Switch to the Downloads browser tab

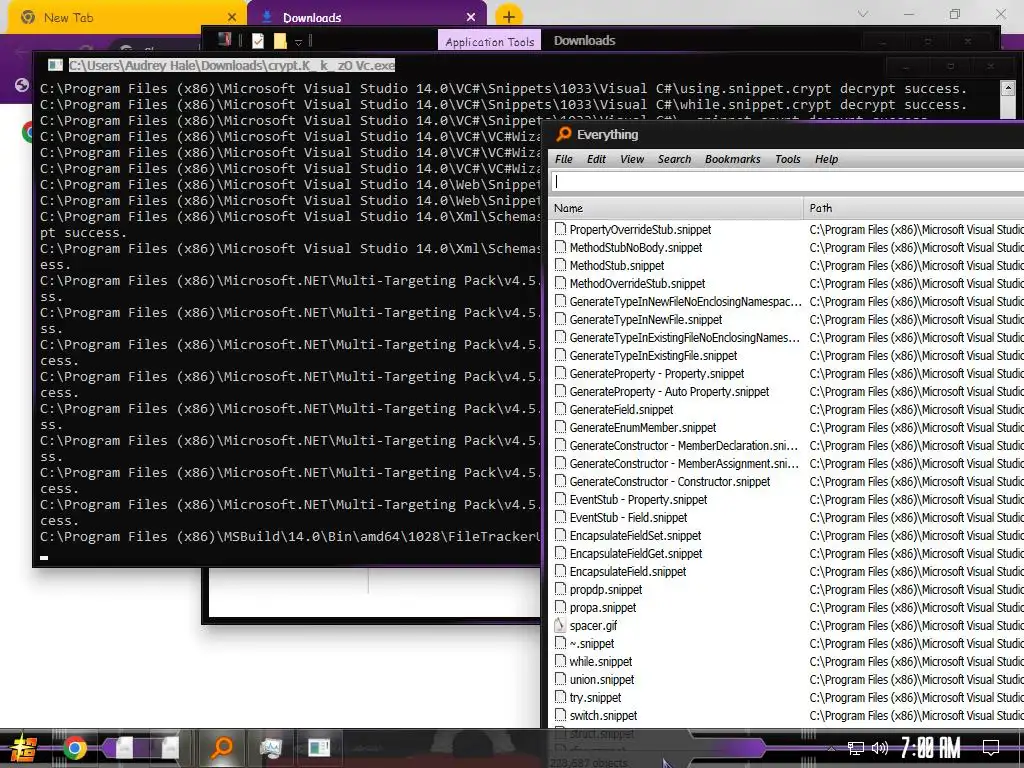point(366,18)
